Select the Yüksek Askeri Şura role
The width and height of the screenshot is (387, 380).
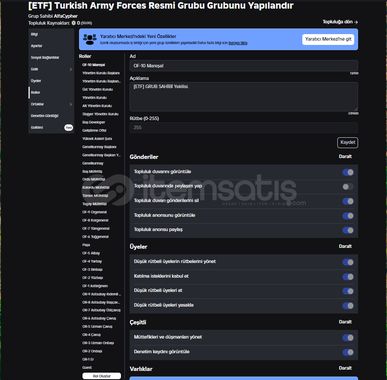point(97,139)
